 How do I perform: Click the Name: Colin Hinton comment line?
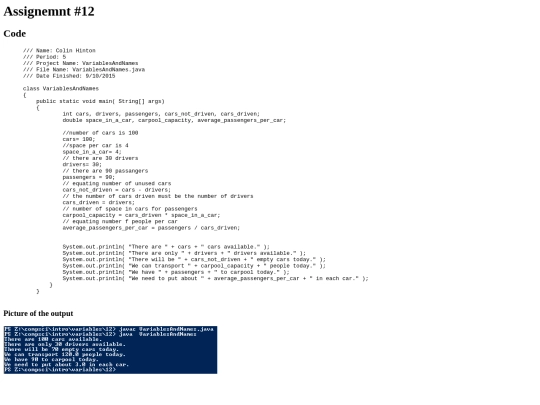click(x=59, y=51)
